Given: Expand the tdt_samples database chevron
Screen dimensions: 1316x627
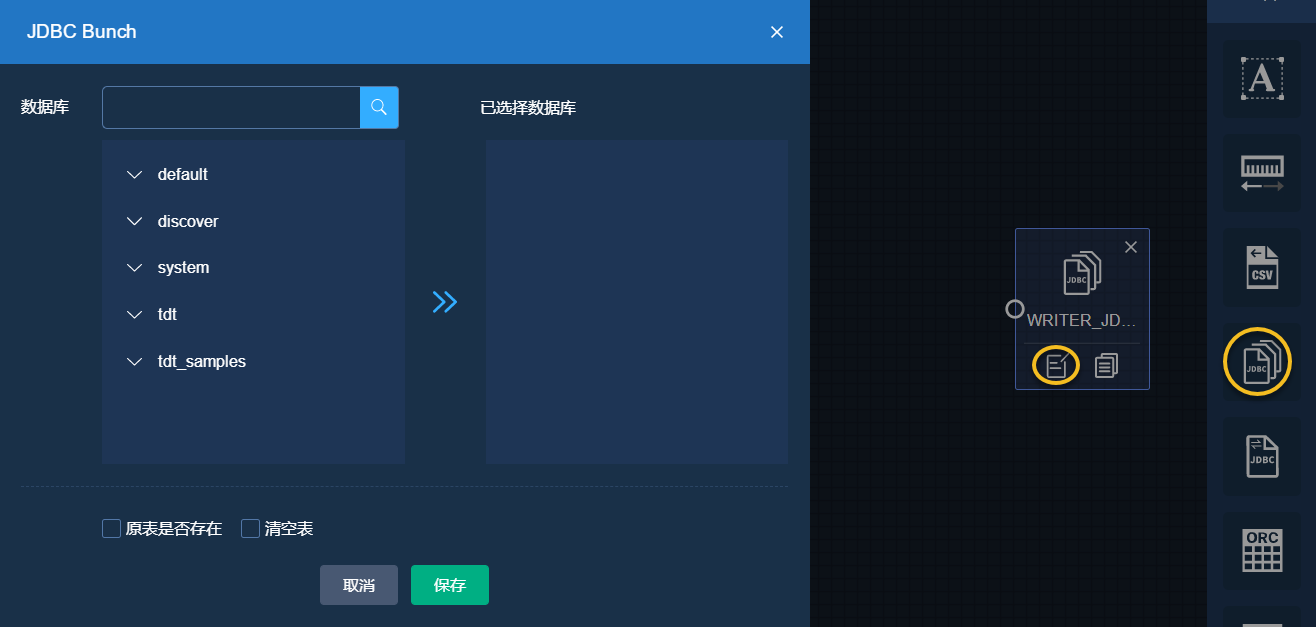Looking at the screenshot, I should point(135,361).
